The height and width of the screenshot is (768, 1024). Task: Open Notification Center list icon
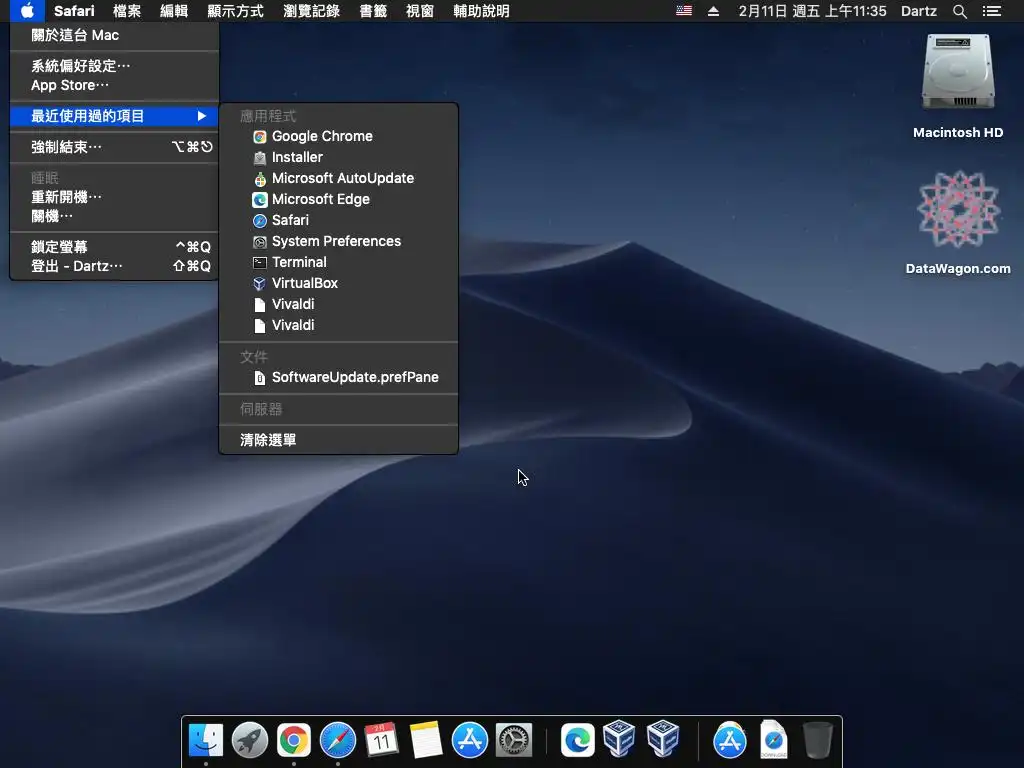992,11
